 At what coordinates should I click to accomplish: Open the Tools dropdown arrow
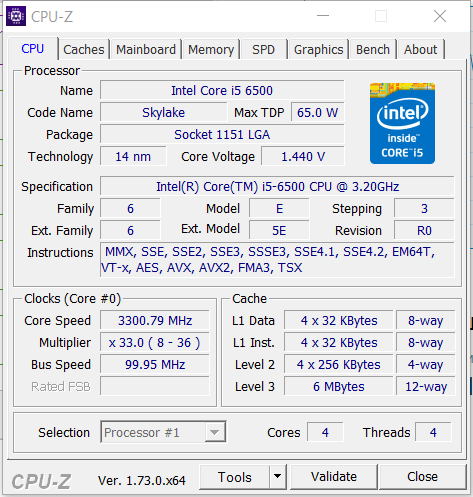pyautogui.click(x=277, y=476)
